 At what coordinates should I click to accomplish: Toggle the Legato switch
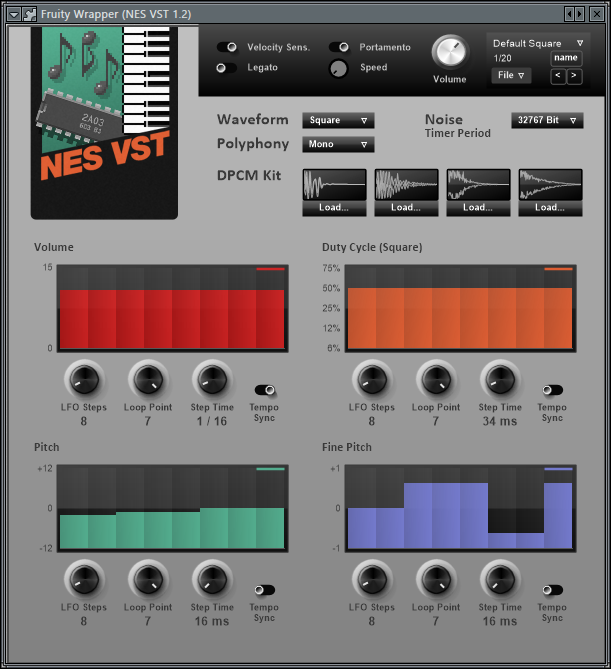click(227, 67)
